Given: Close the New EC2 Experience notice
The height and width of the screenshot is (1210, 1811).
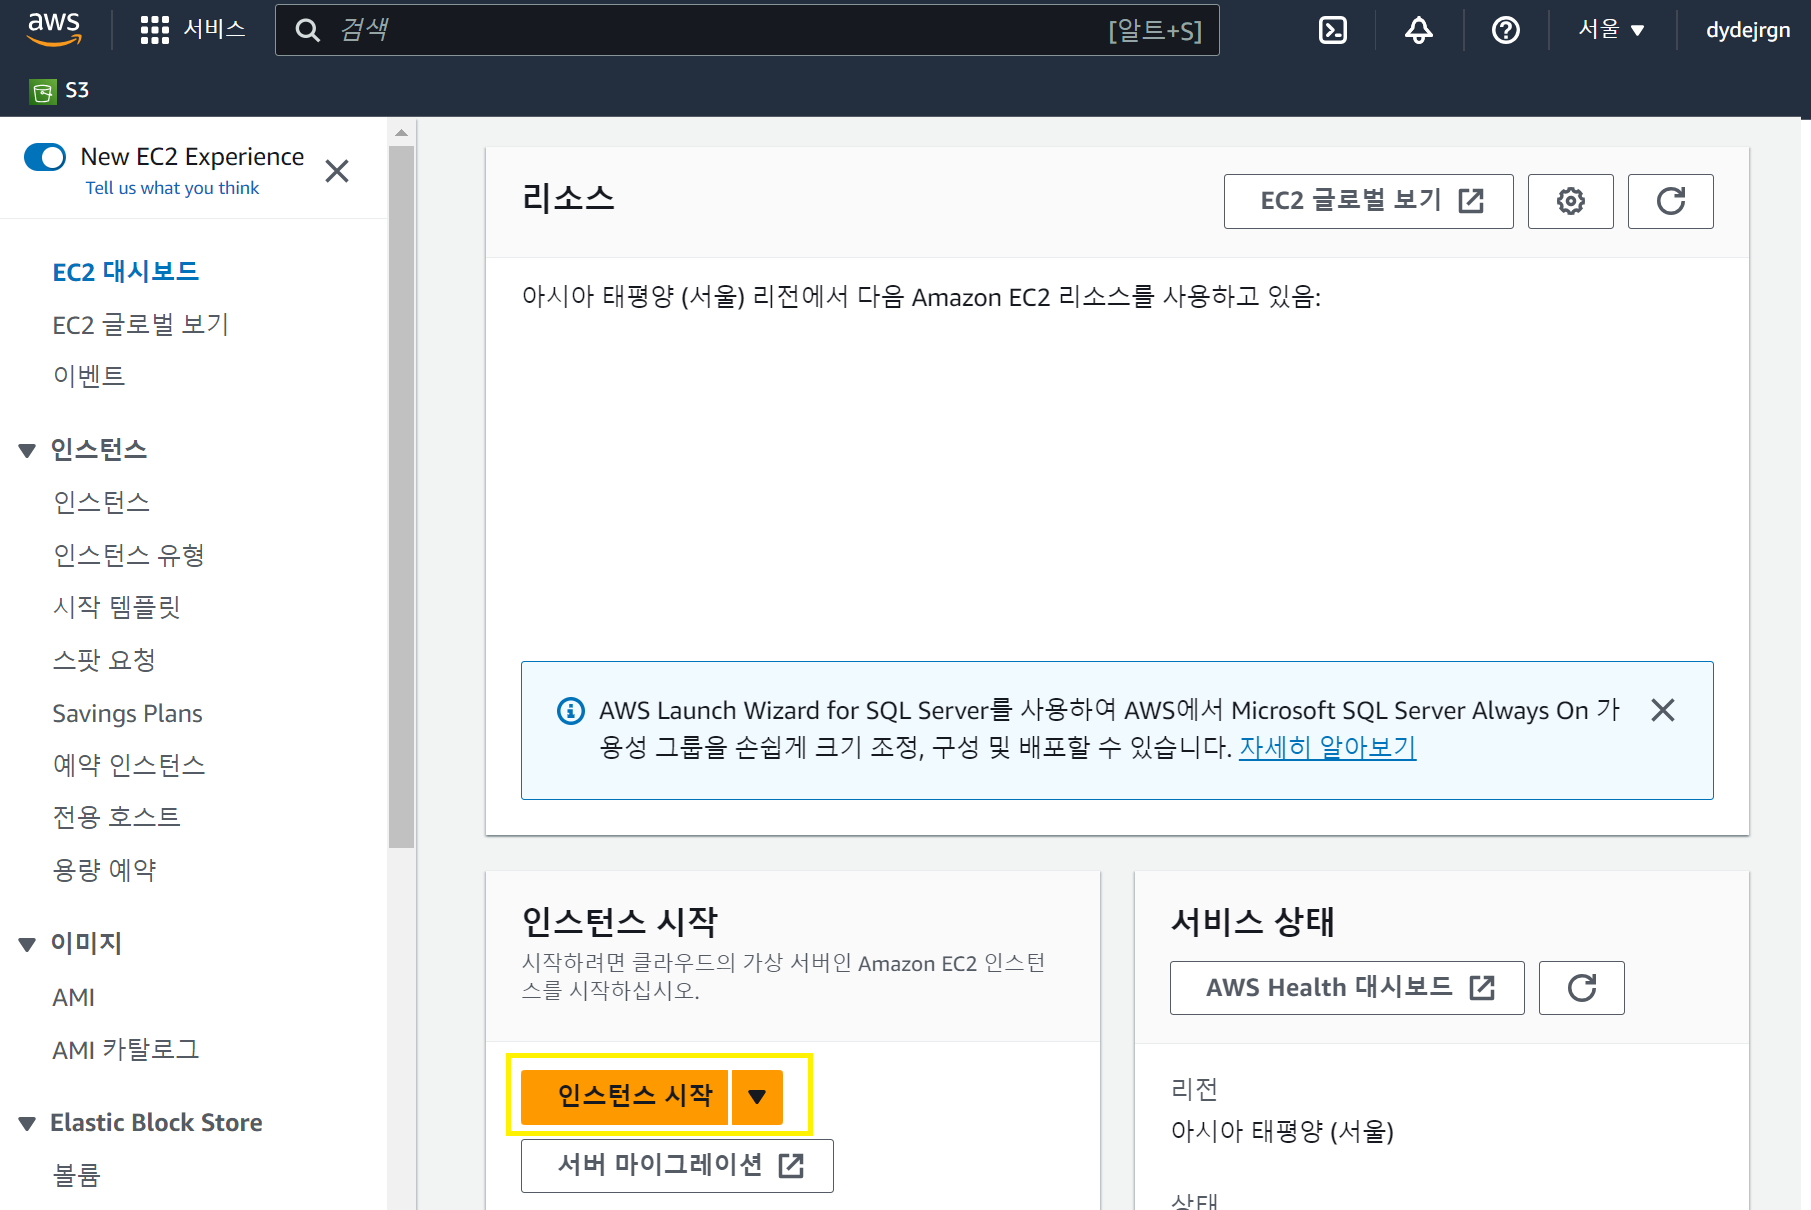Looking at the screenshot, I should [x=337, y=171].
